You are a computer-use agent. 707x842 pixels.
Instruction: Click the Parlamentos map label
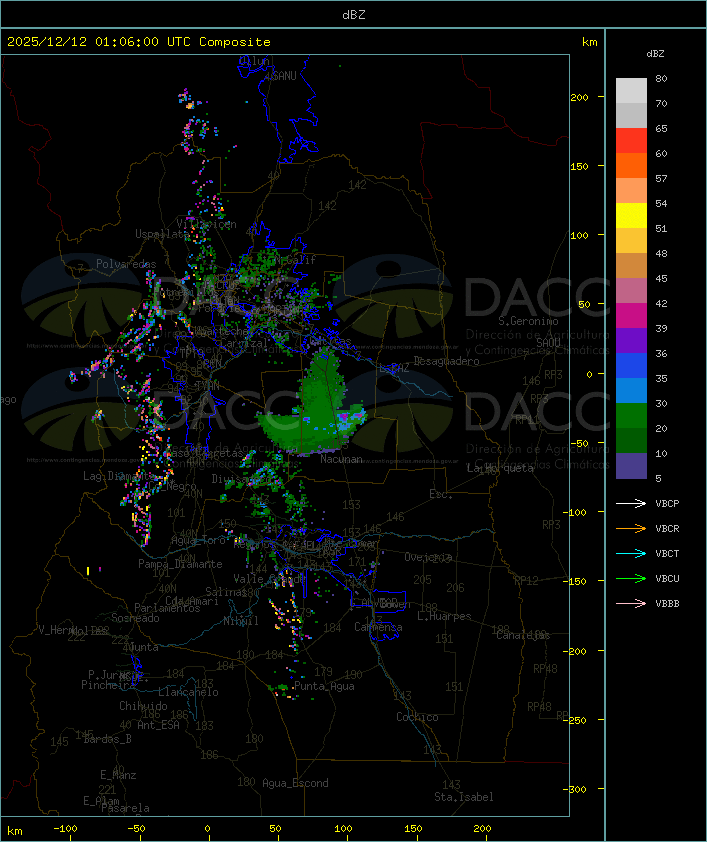(x=167, y=608)
